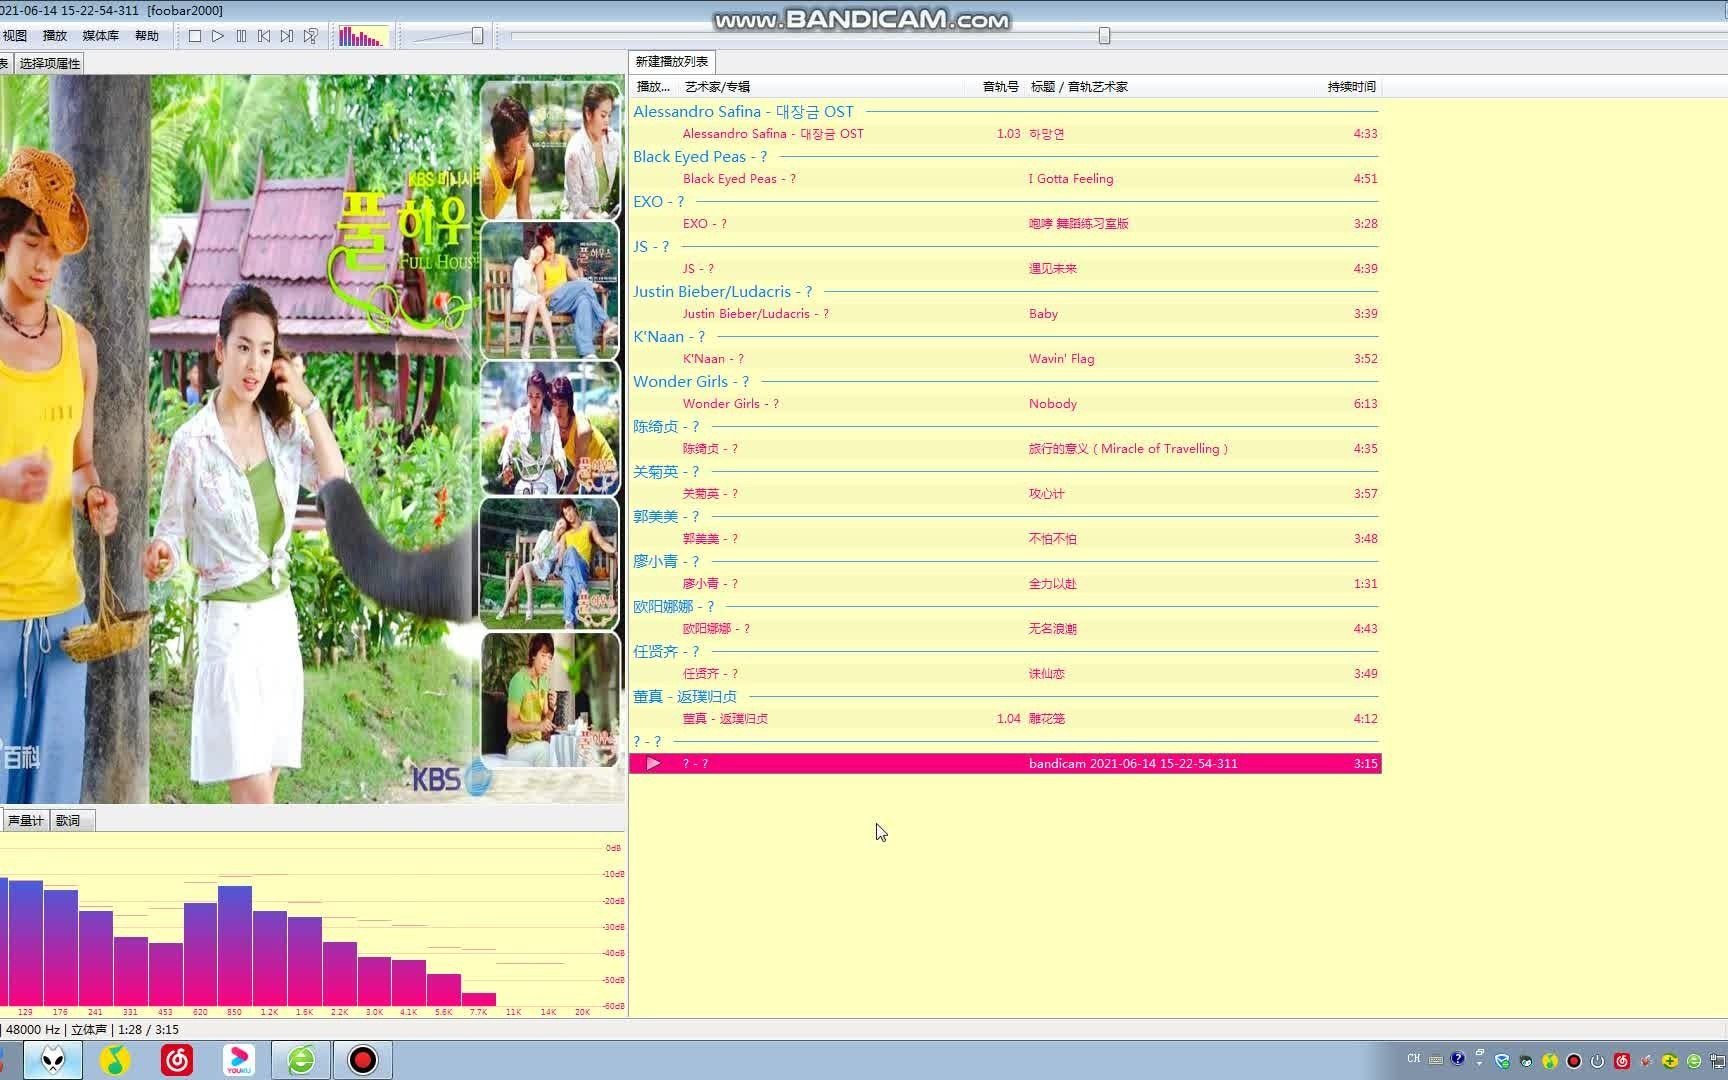Select the track 攻心计
This screenshot has width=1728, height=1080.
pyautogui.click(x=1005, y=494)
